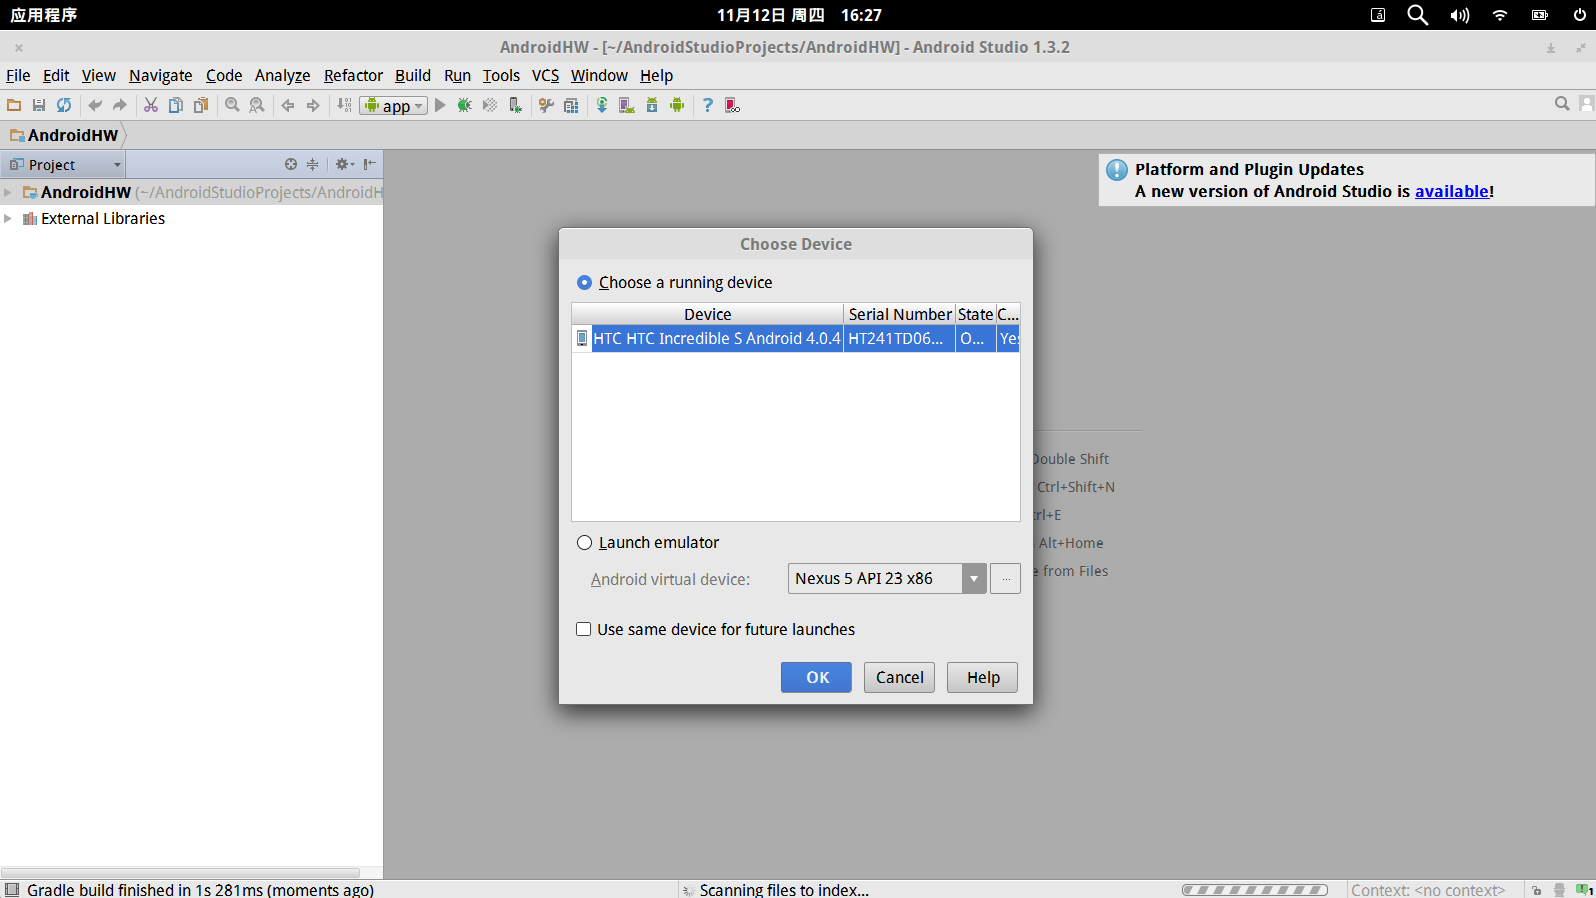Open the Tools menu
The image size is (1596, 898).
501,76
